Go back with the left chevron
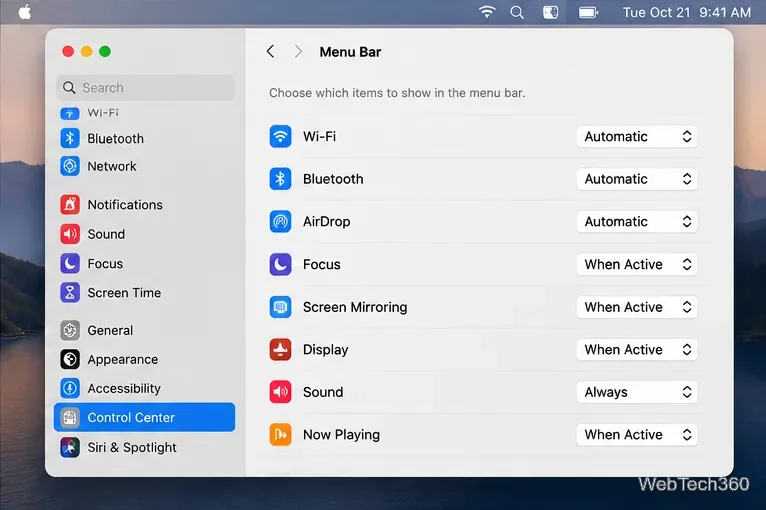766x510 pixels. click(x=271, y=51)
